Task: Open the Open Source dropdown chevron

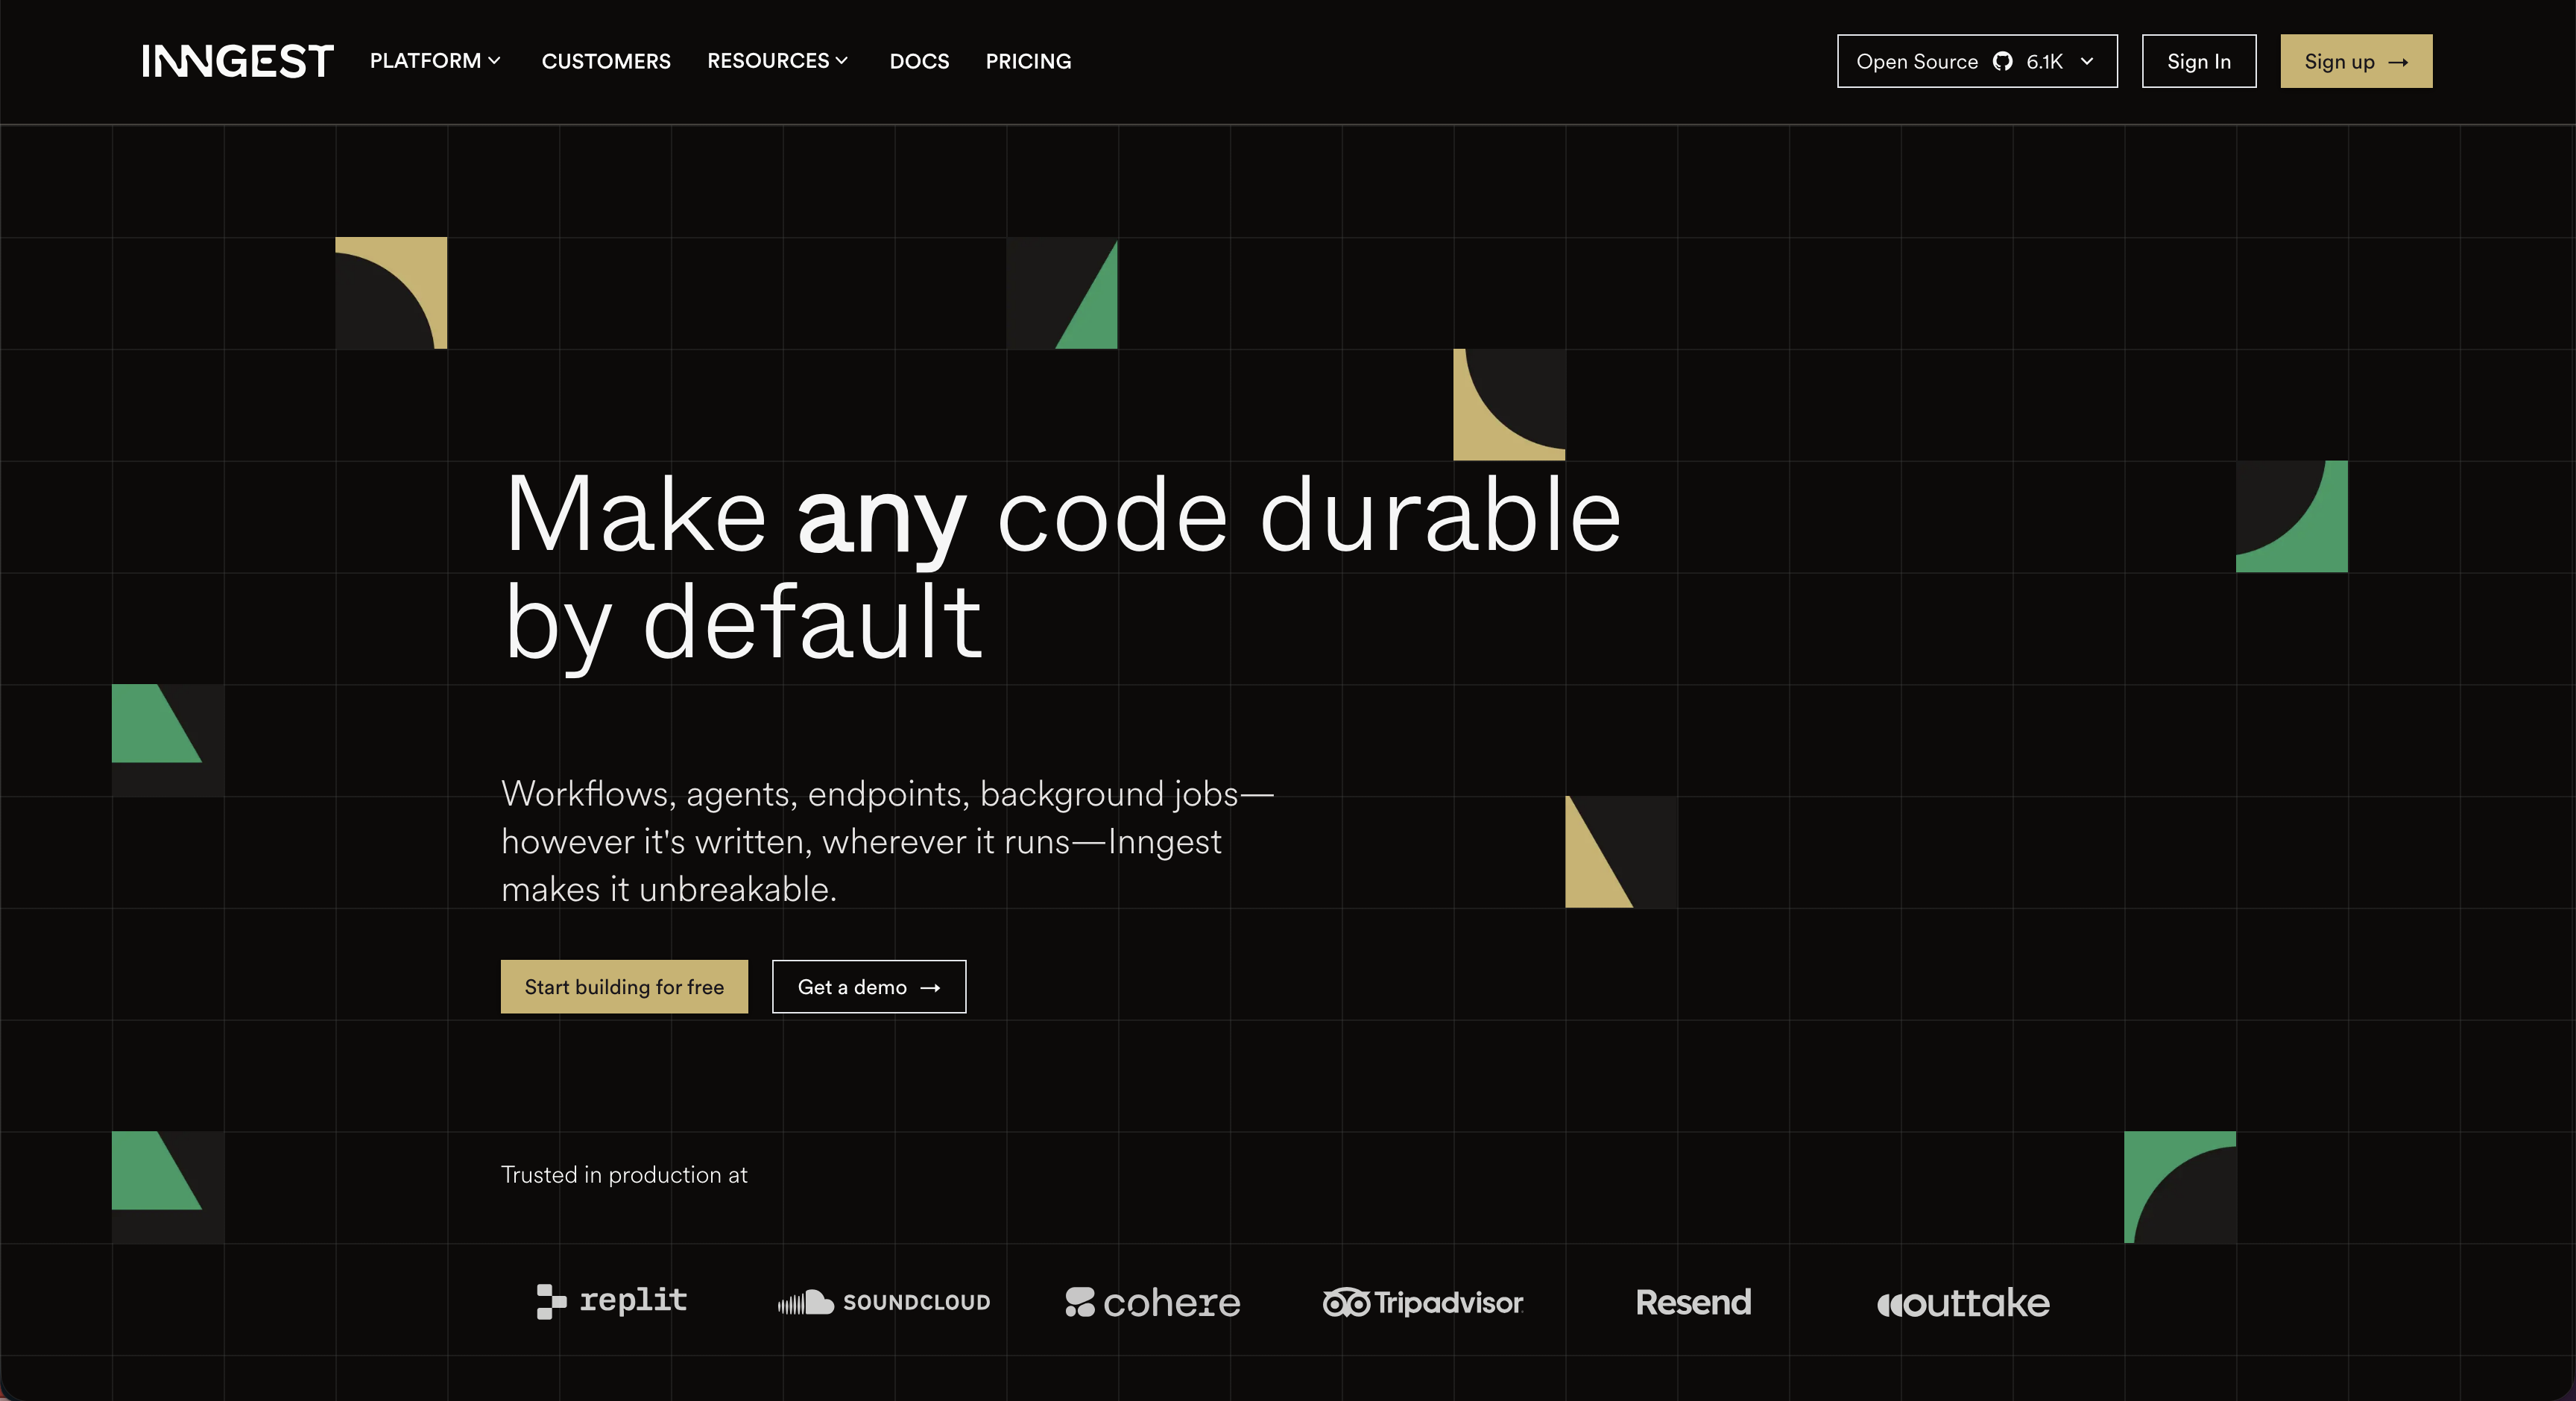Action: 2087,62
